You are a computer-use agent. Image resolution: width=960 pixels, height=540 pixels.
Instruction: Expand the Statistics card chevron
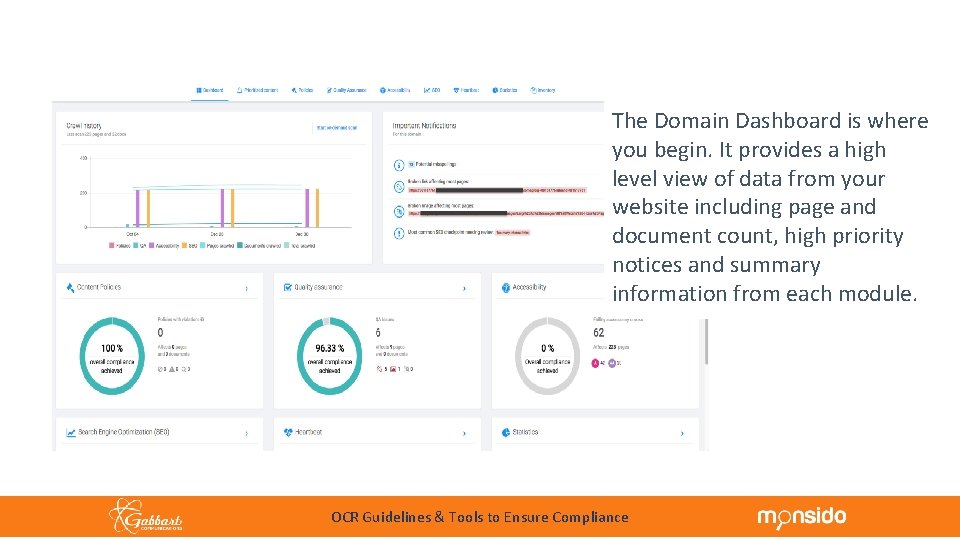[682, 433]
